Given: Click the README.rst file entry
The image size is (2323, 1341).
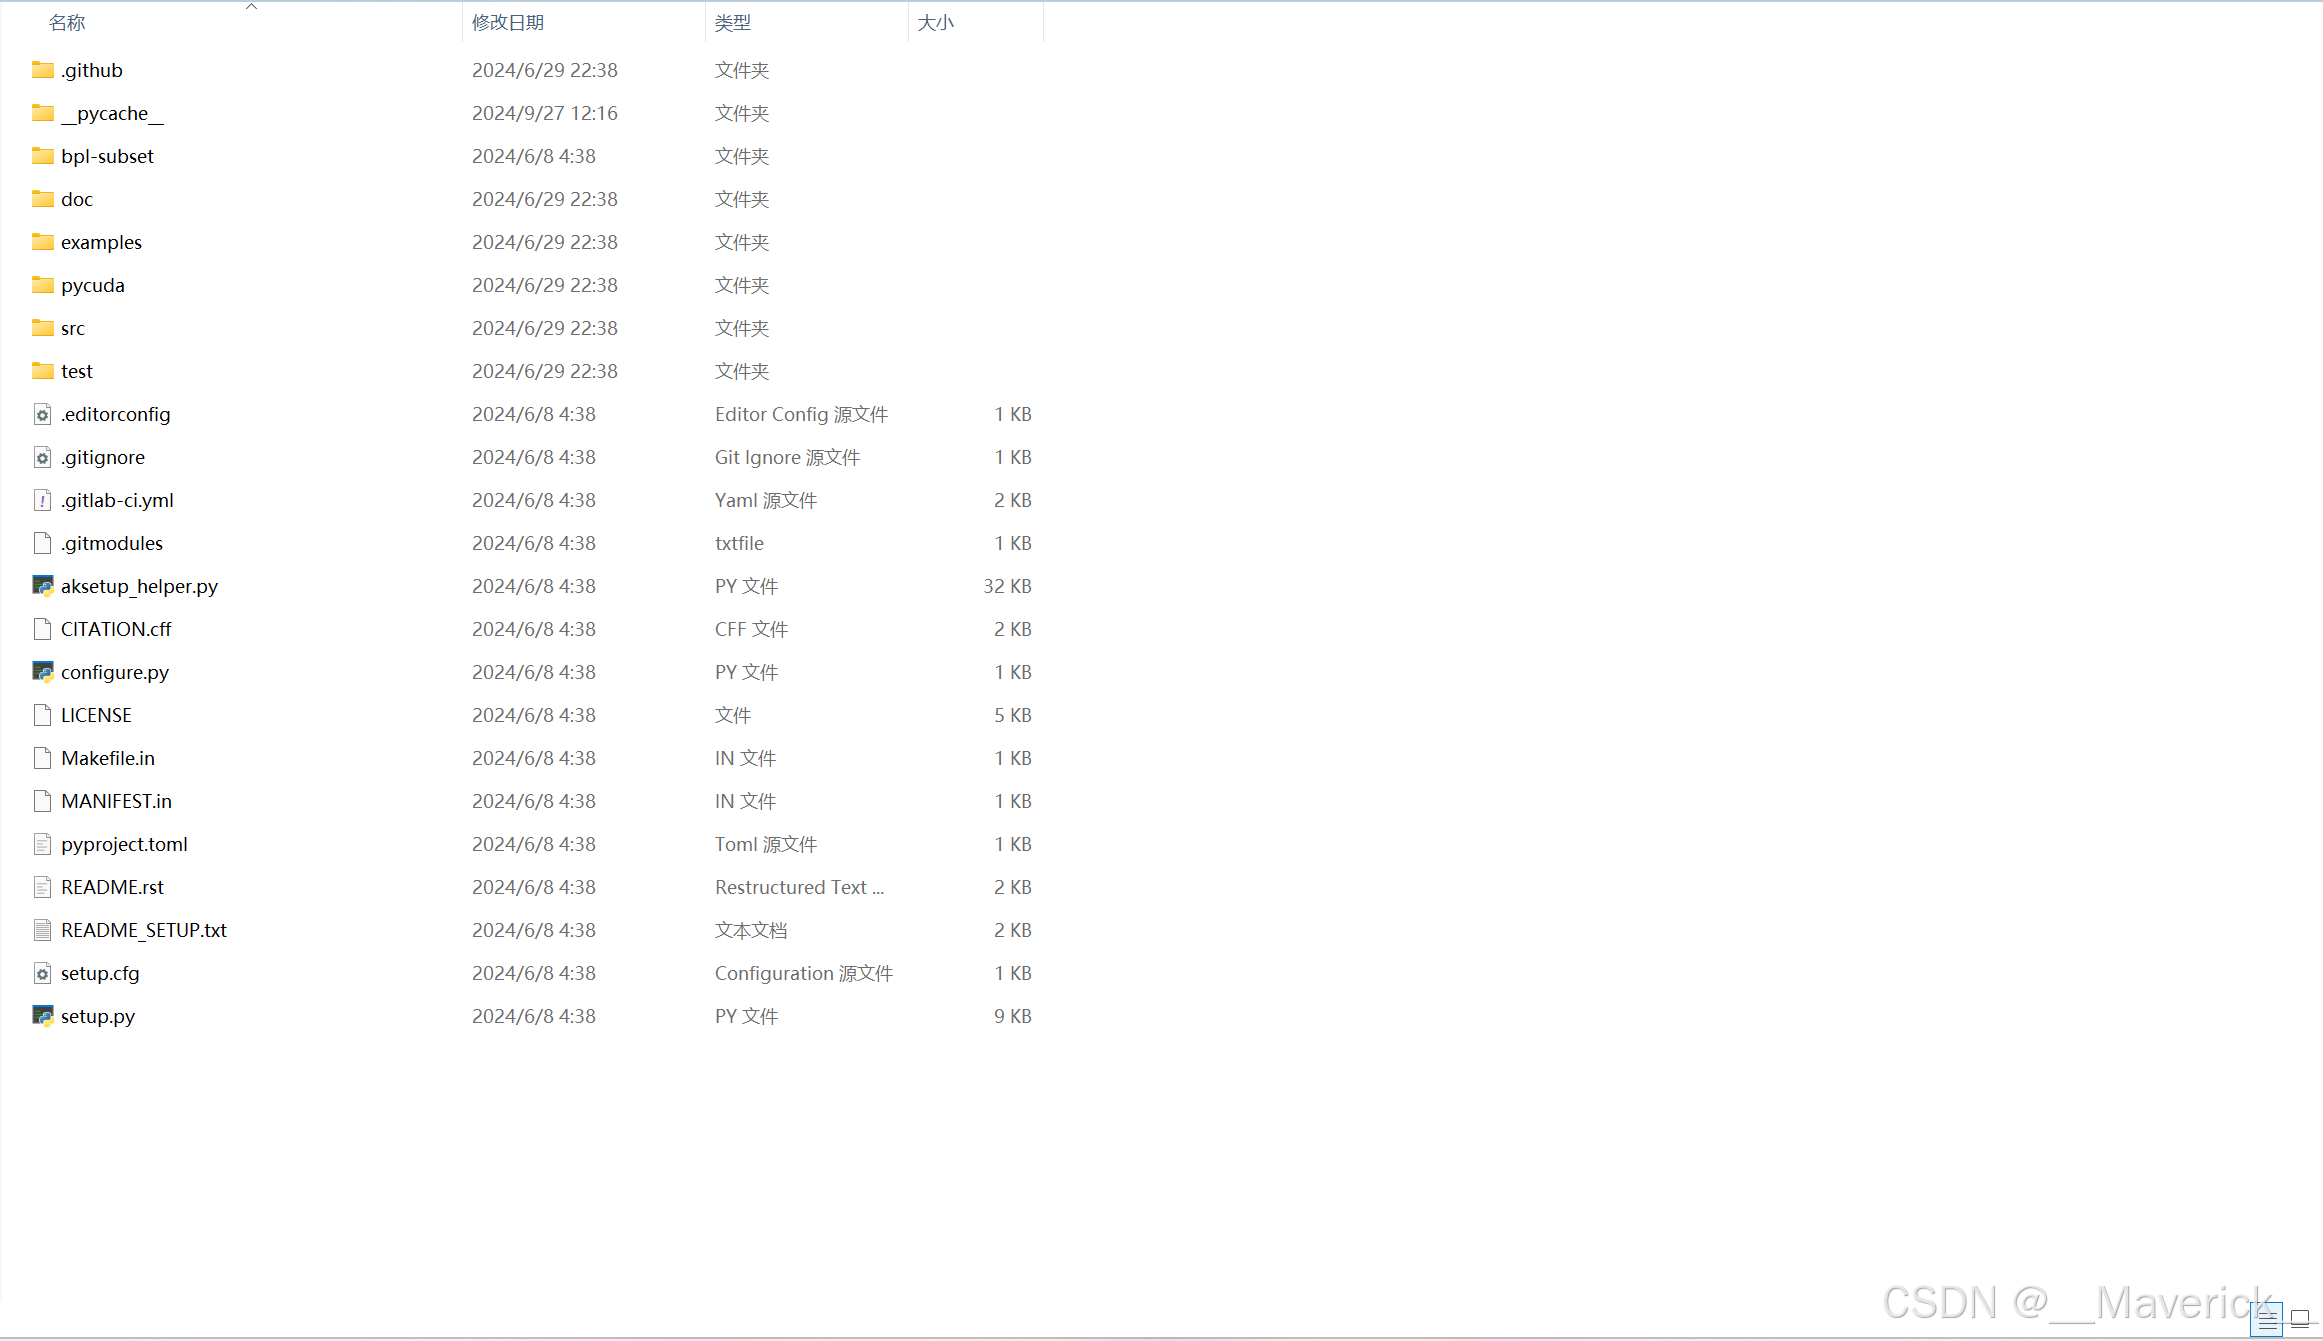Looking at the screenshot, I should point(112,887).
